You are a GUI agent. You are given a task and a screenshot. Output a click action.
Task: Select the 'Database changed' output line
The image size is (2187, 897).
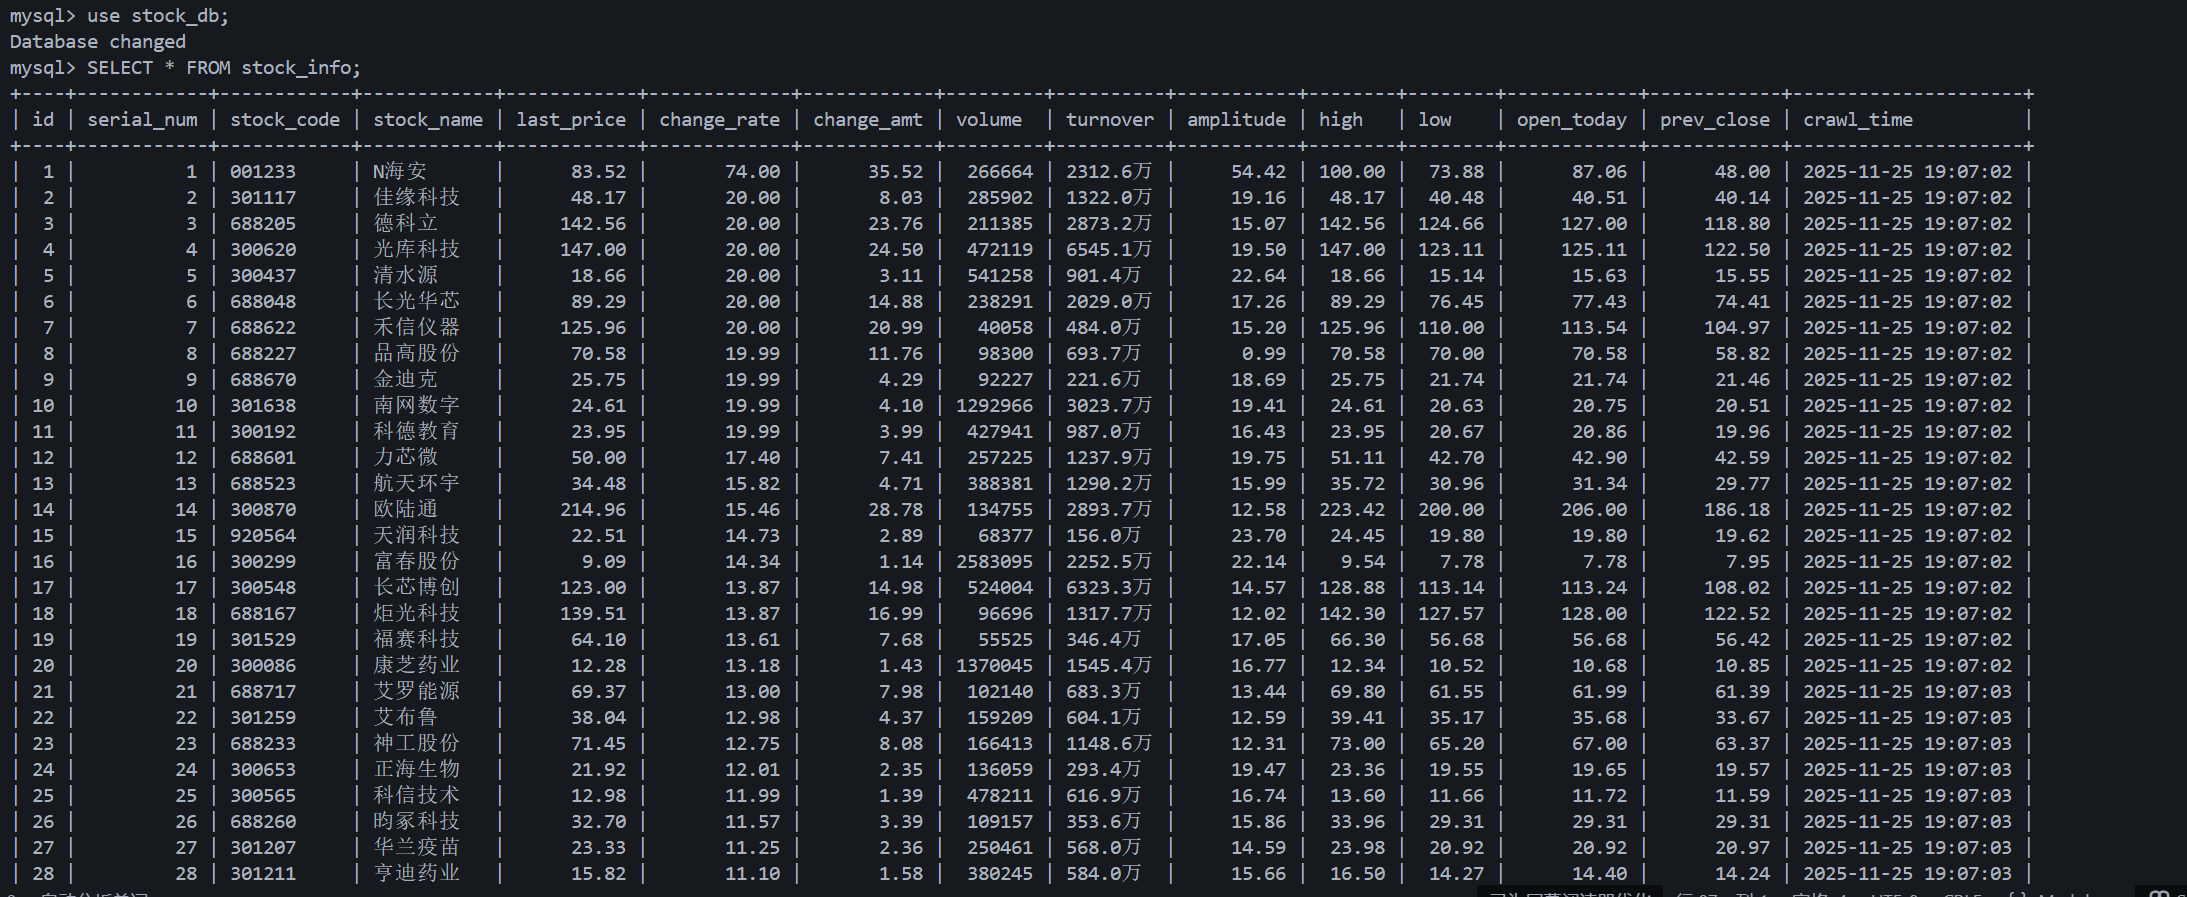(97, 42)
